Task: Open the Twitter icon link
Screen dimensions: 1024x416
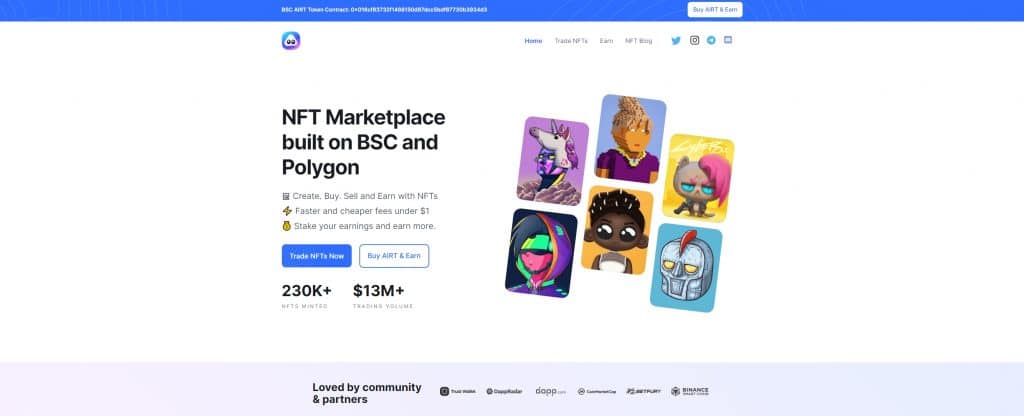Action: pos(676,40)
